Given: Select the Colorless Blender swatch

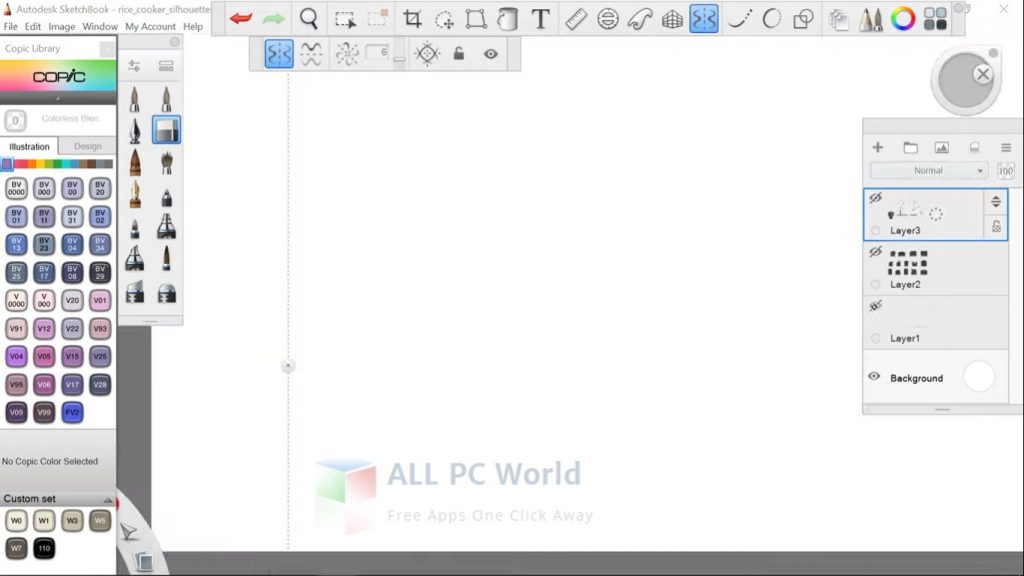Looking at the screenshot, I should [15, 120].
